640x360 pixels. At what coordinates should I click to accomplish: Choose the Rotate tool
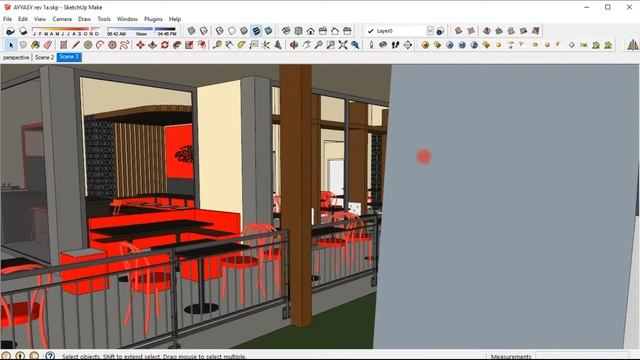point(164,45)
